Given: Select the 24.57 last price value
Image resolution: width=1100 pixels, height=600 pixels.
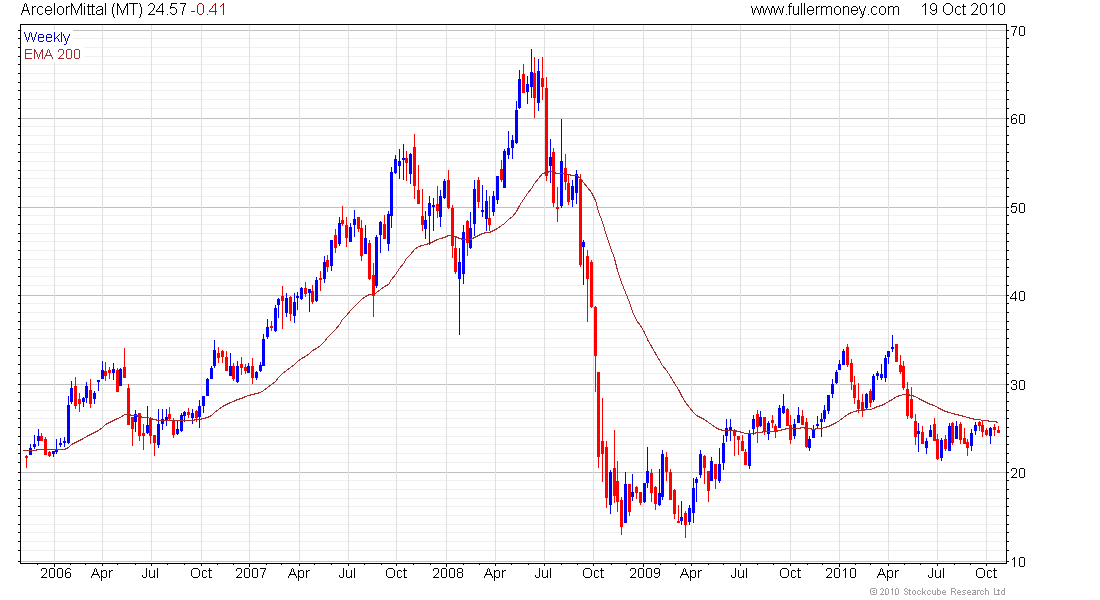Looking at the screenshot, I should [166, 10].
